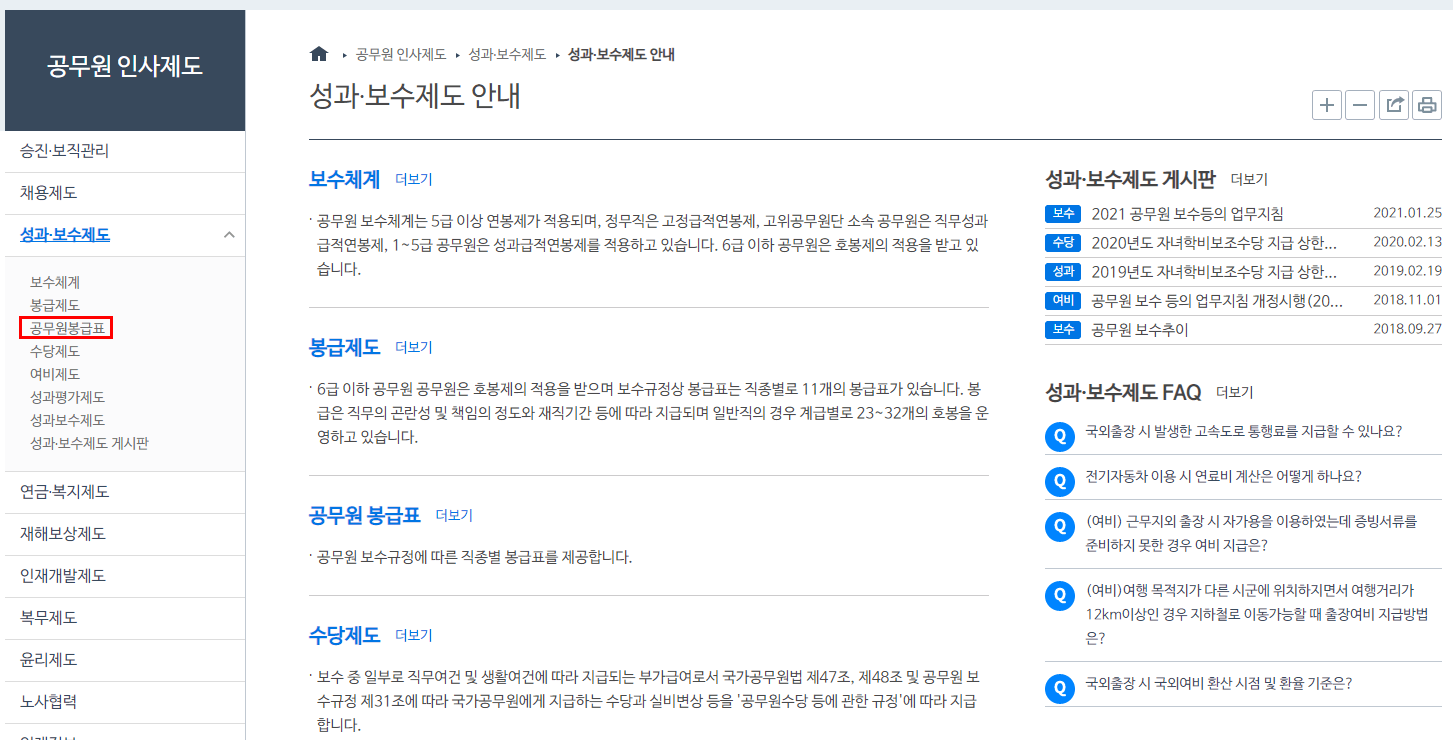Select 성과·보수제도 게시판 submenu item

tap(89, 443)
